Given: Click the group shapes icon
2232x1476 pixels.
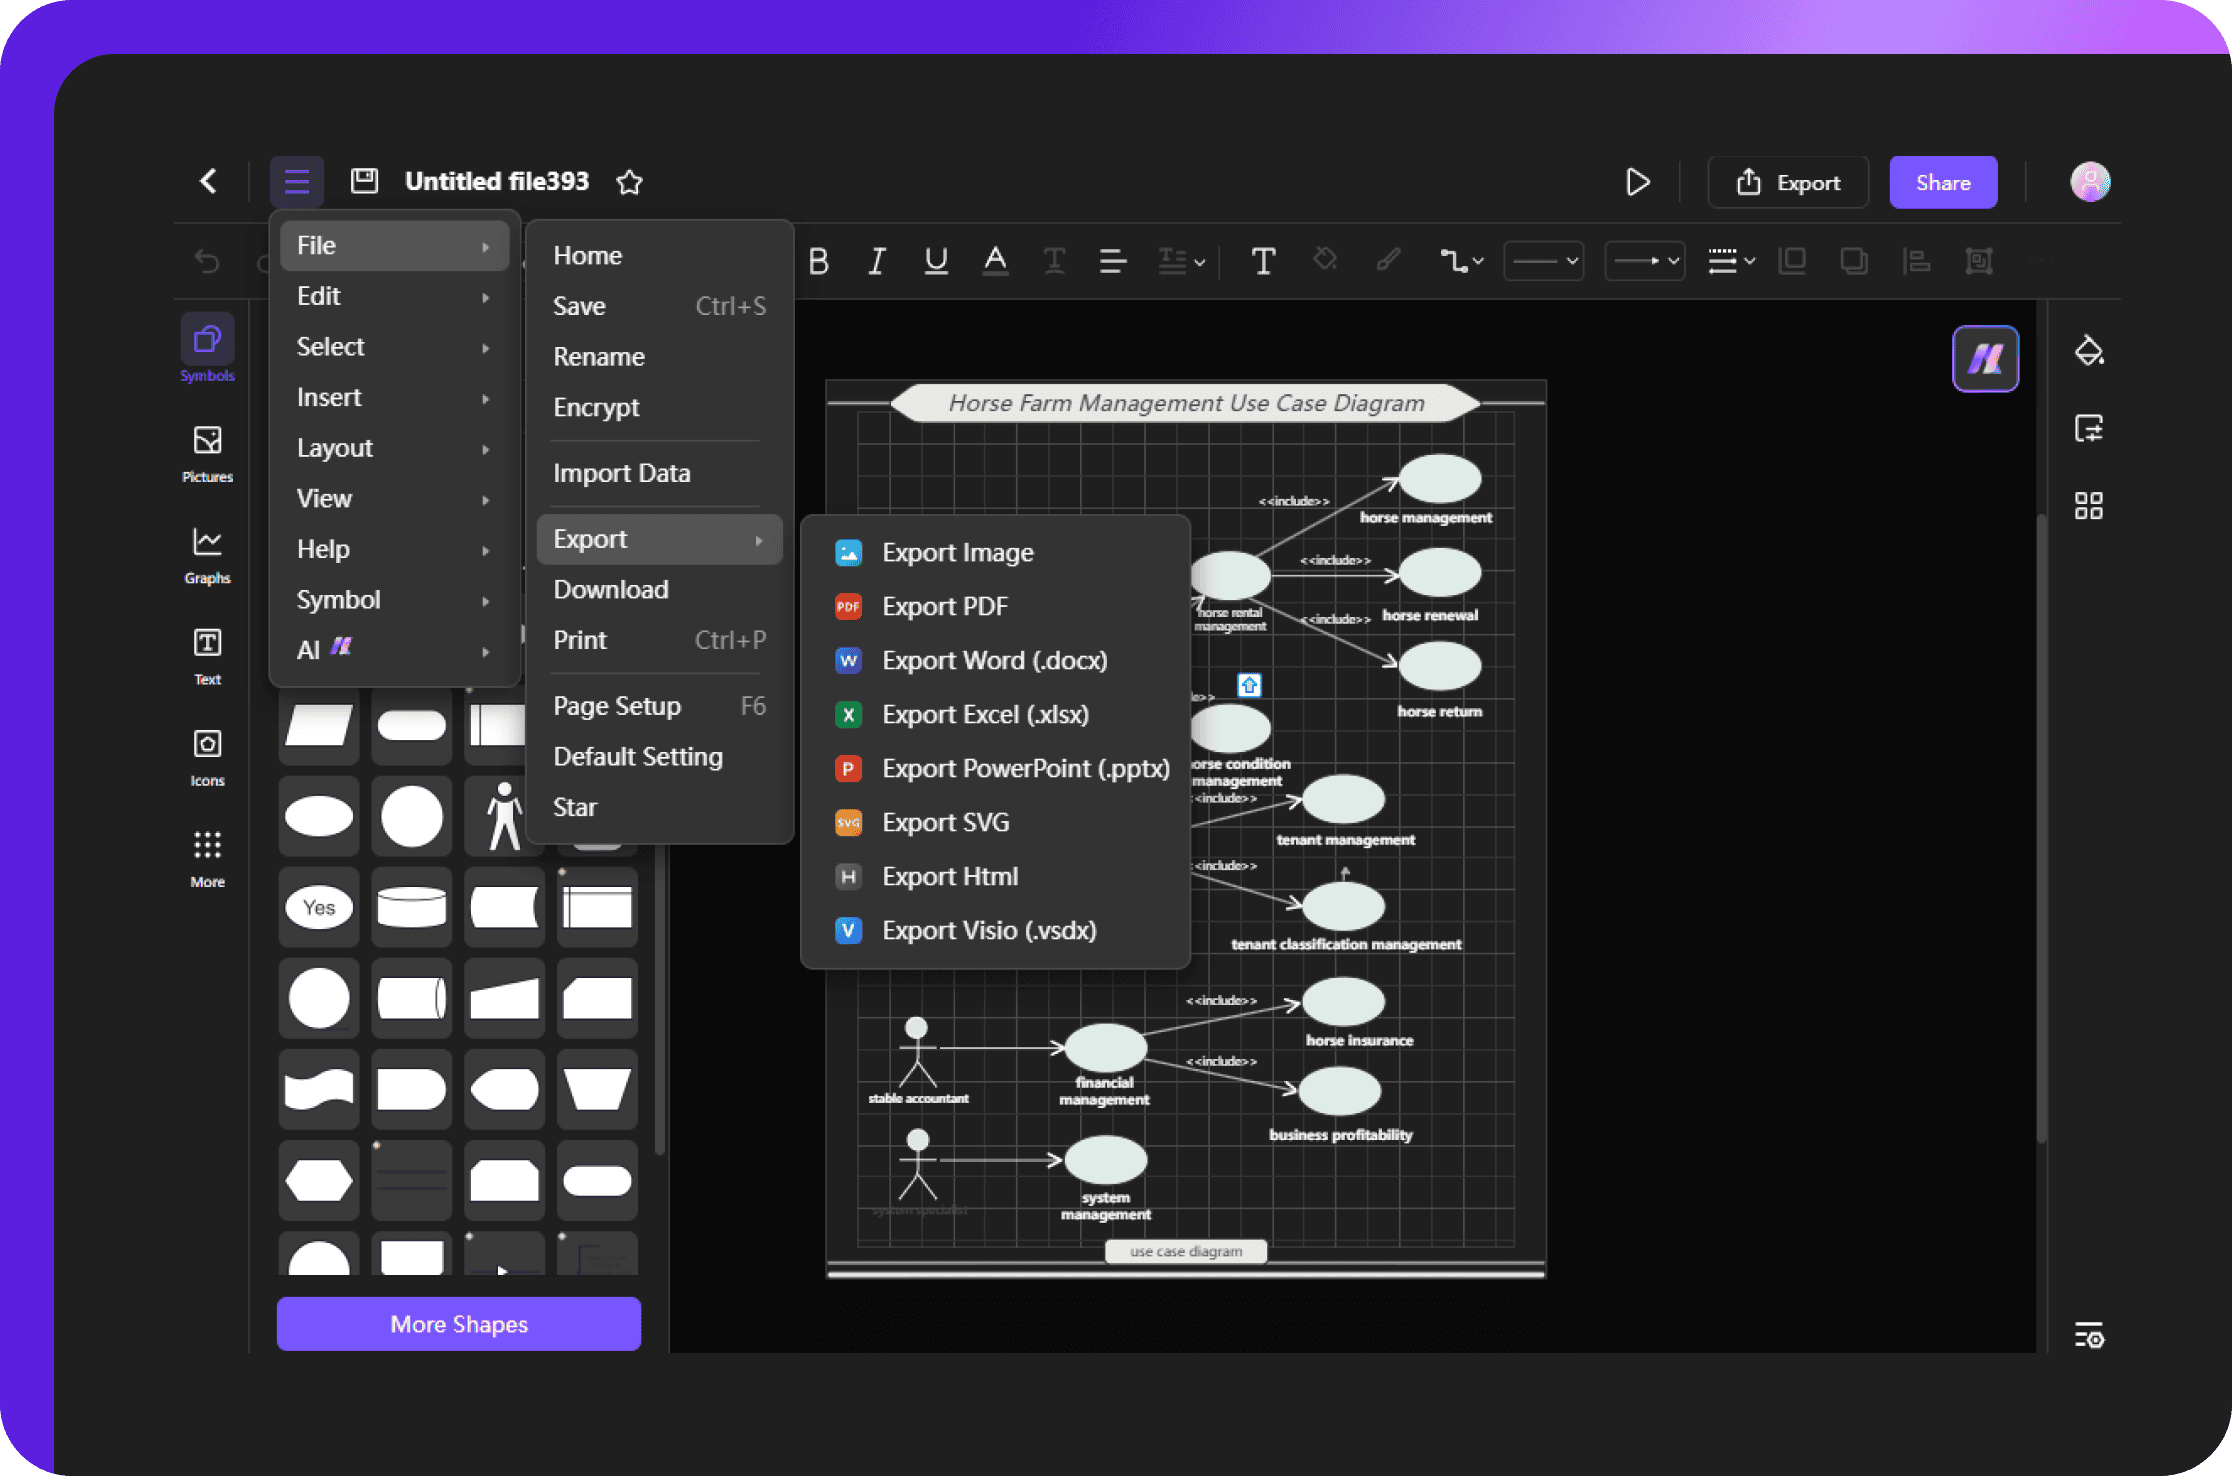Looking at the screenshot, I should coord(1979,261).
